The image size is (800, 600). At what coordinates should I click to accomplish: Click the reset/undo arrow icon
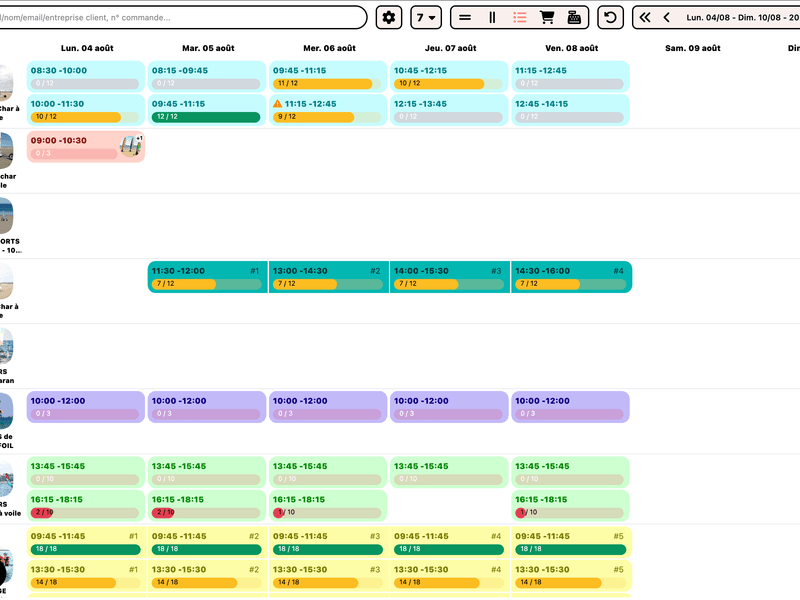pyautogui.click(x=612, y=17)
